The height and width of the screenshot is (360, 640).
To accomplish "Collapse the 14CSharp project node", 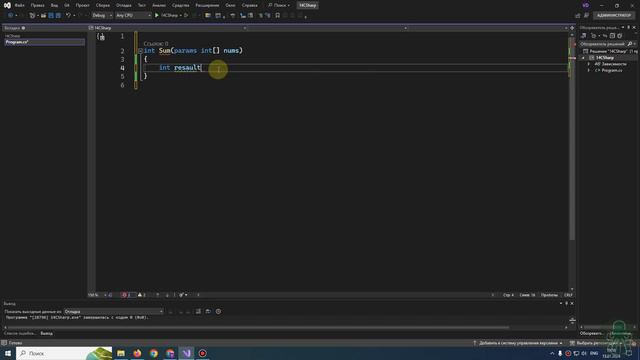I will [583, 58].
